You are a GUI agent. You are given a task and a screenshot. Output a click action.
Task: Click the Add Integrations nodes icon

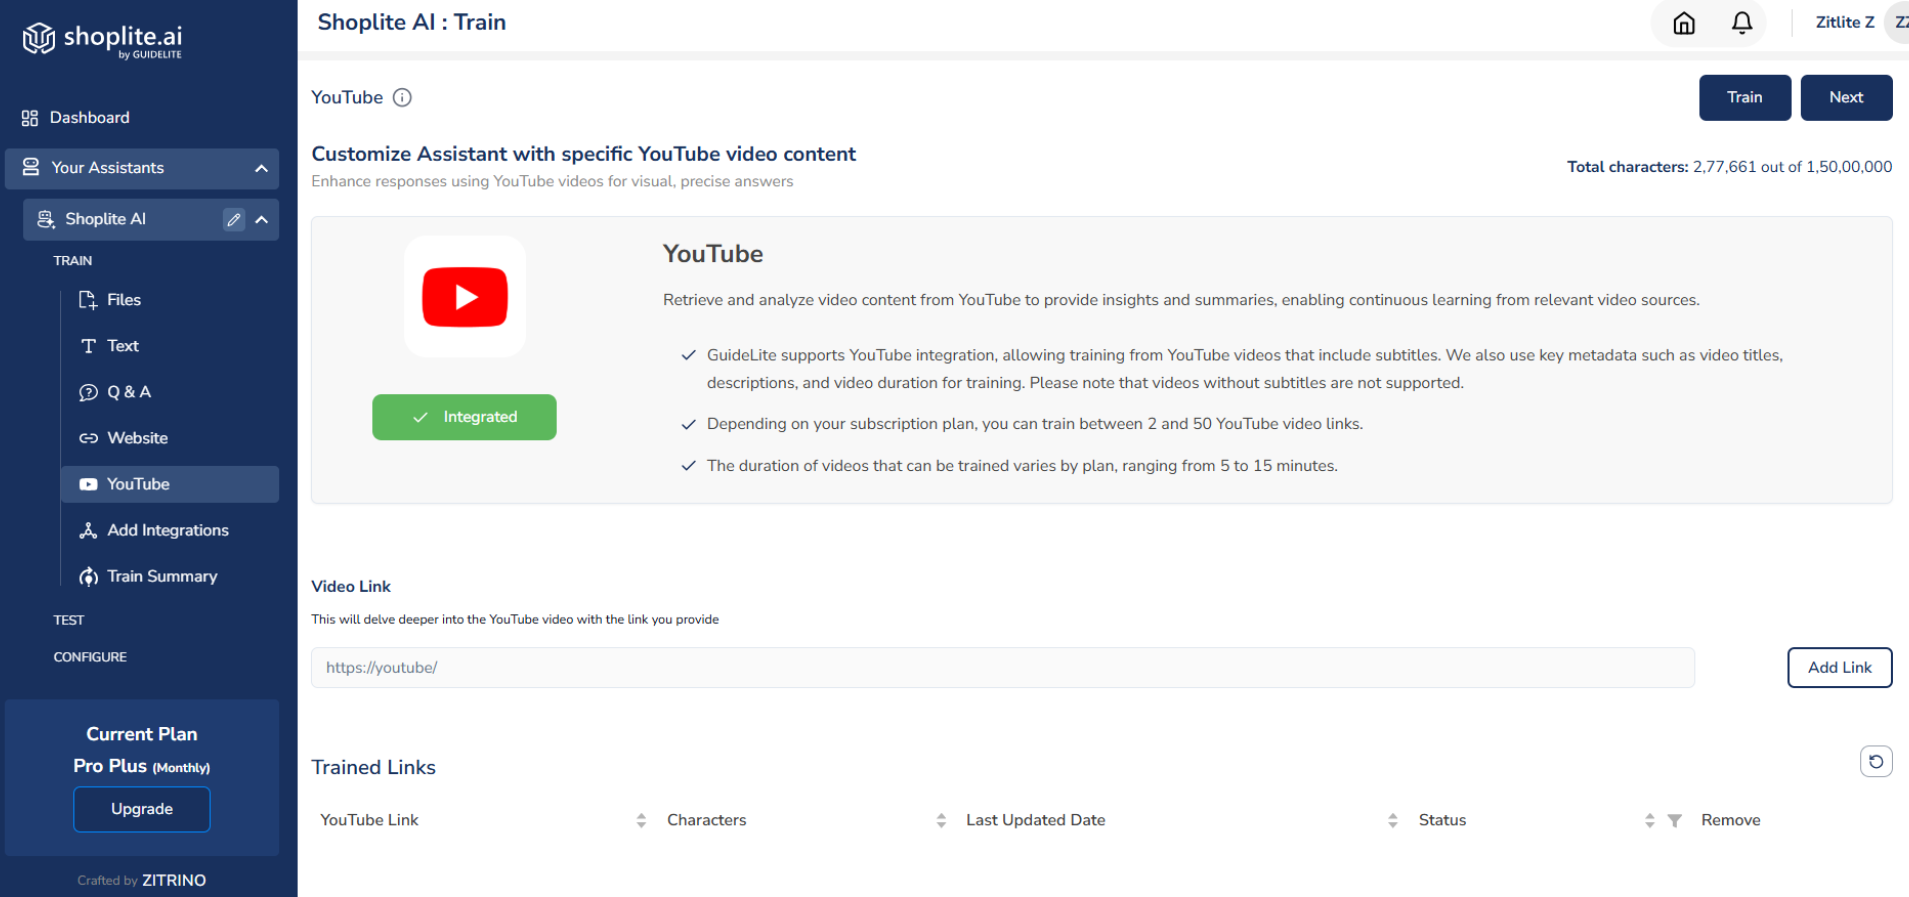point(88,530)
